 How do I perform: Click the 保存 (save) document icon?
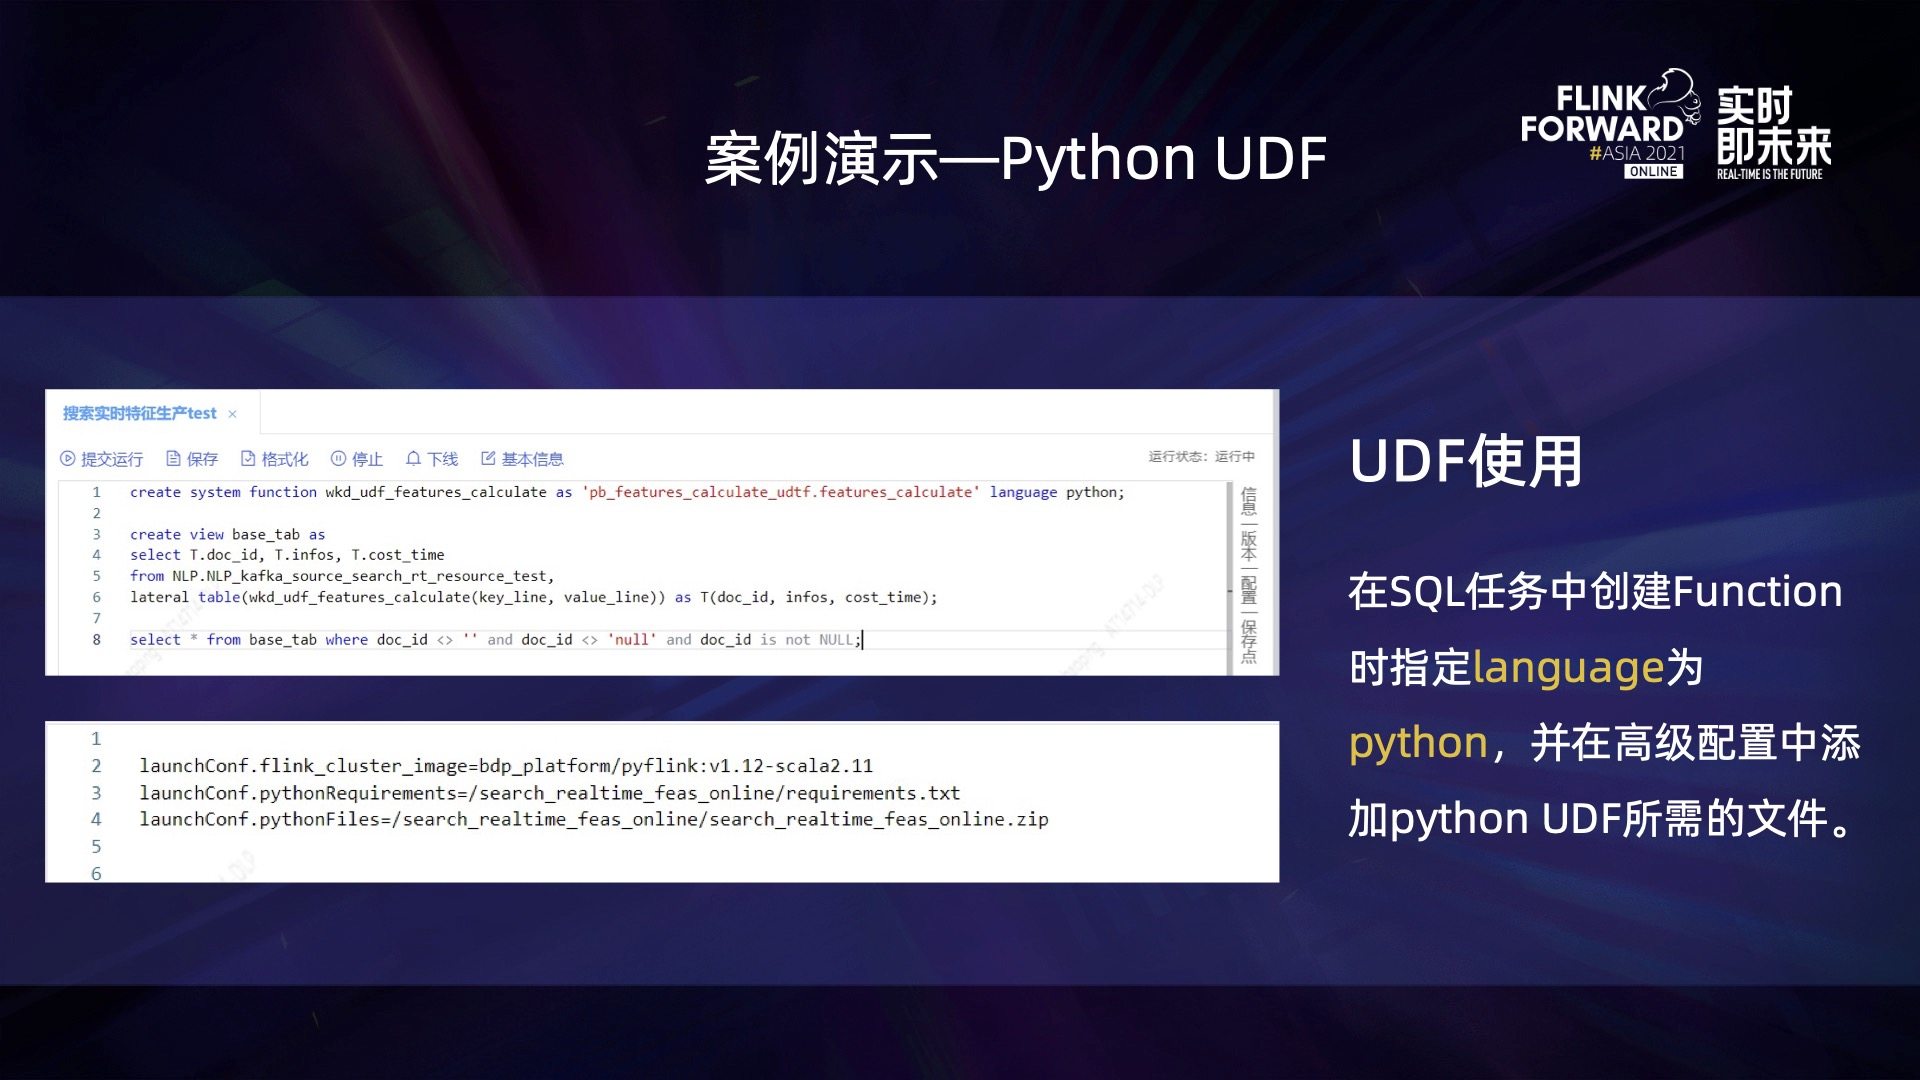point(173,459)
